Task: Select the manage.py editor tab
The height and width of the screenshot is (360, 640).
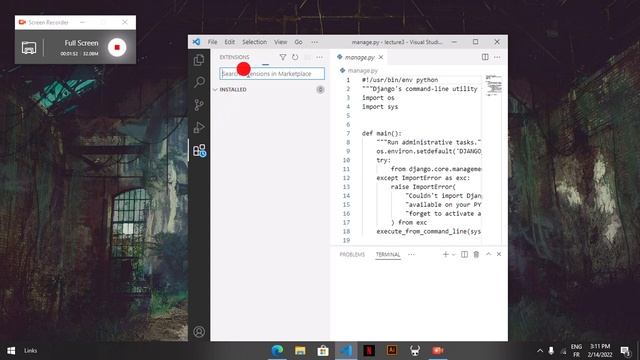Action: [x=359, y=57]
